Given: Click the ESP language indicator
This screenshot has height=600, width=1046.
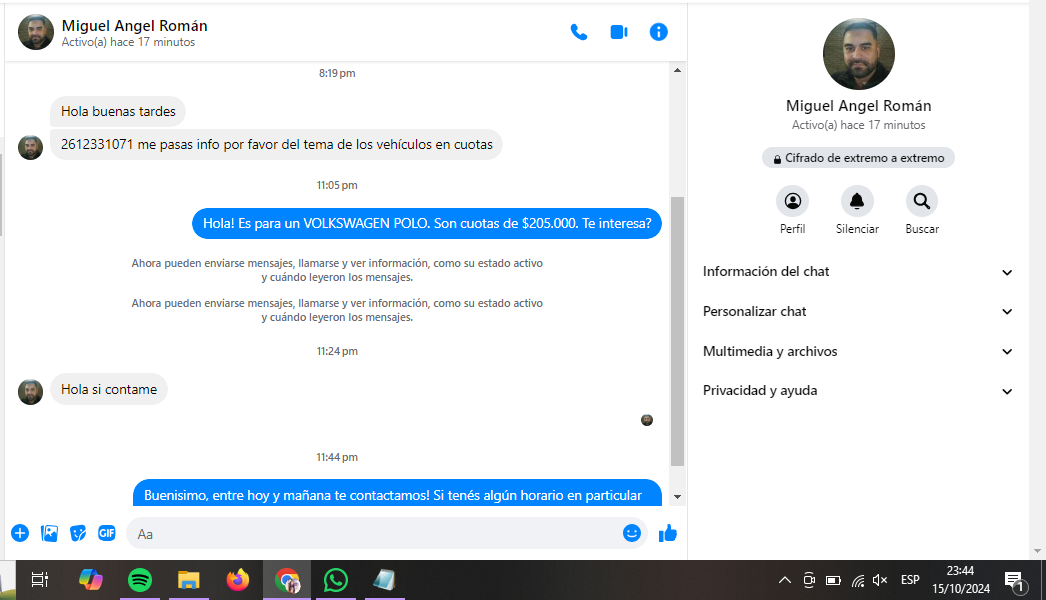Looking at the screenshot, I should pyautogui.click(x=910, y=580).
